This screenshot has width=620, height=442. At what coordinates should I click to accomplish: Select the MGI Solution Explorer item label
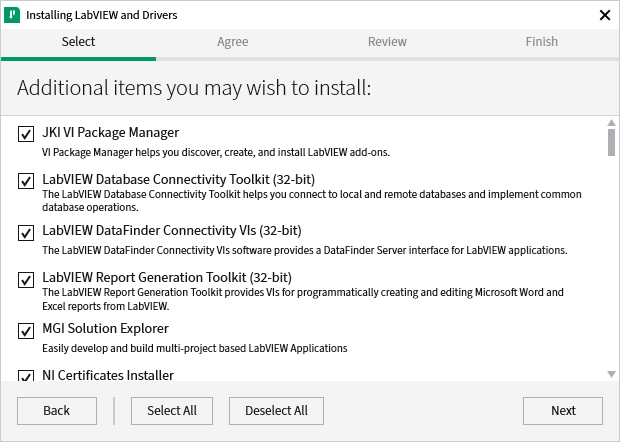pyautogui.click(x=105, y=329)
